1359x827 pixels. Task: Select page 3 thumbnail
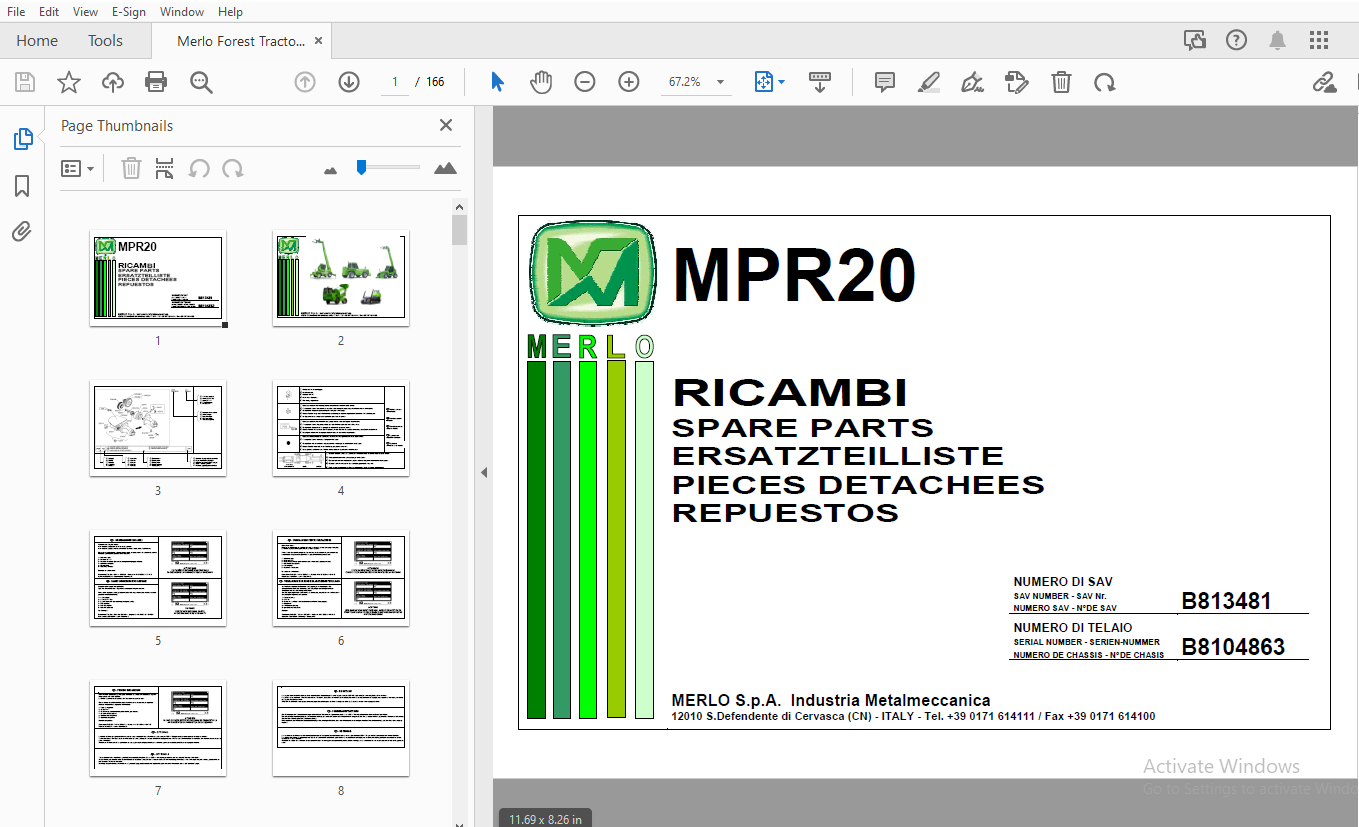pyautogui.click(x=158, y=427)
